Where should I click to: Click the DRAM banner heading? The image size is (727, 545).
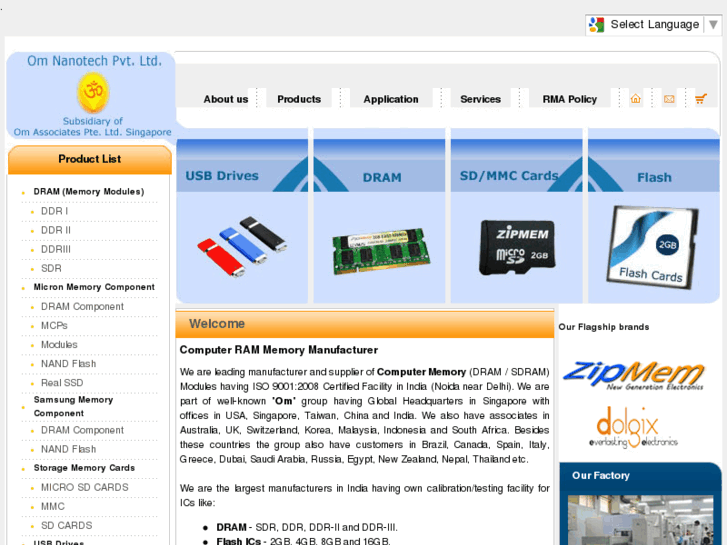click(x=382, y=178)
